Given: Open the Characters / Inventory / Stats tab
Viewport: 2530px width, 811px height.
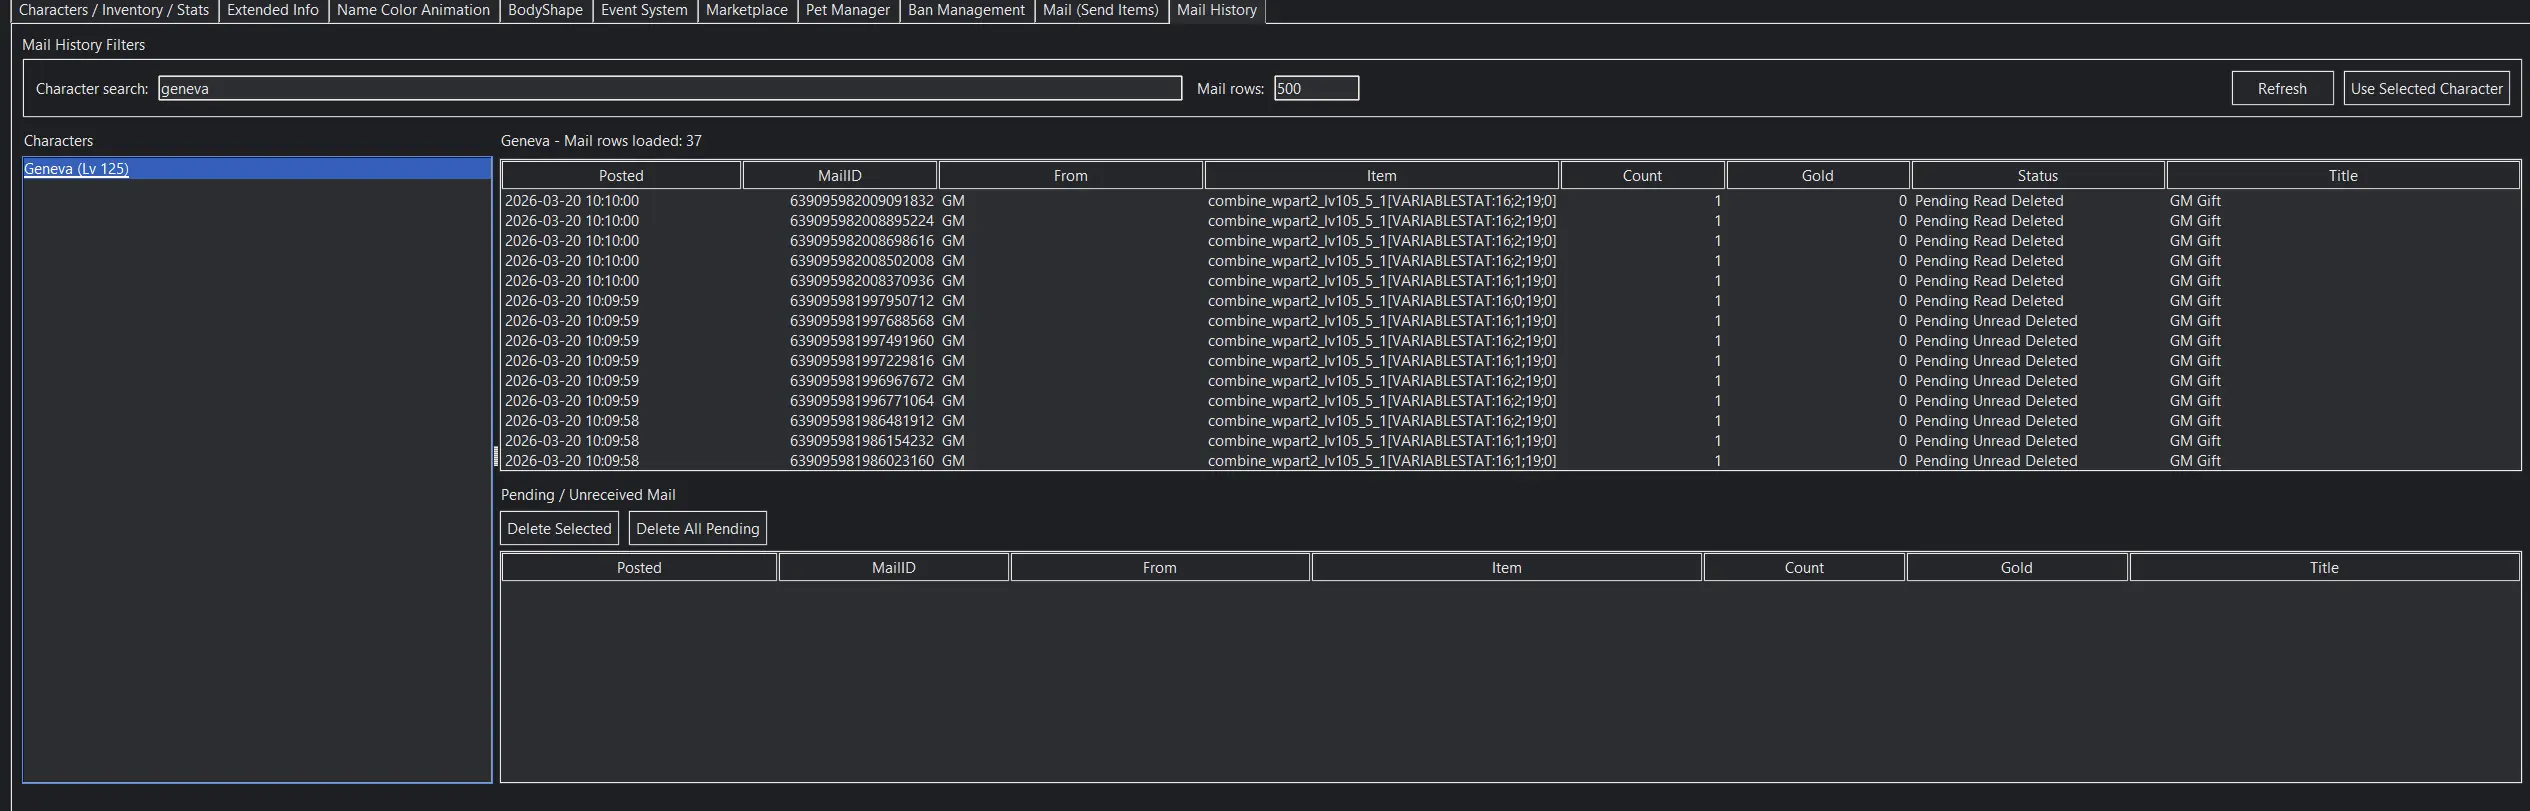Looking at the screenshot, I should (x=114, y=10).
